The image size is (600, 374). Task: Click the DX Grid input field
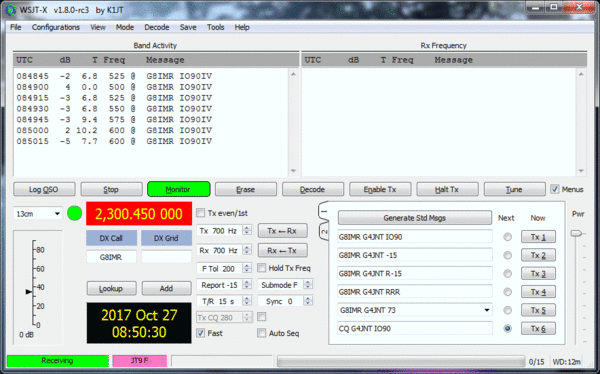pos(166,257)
